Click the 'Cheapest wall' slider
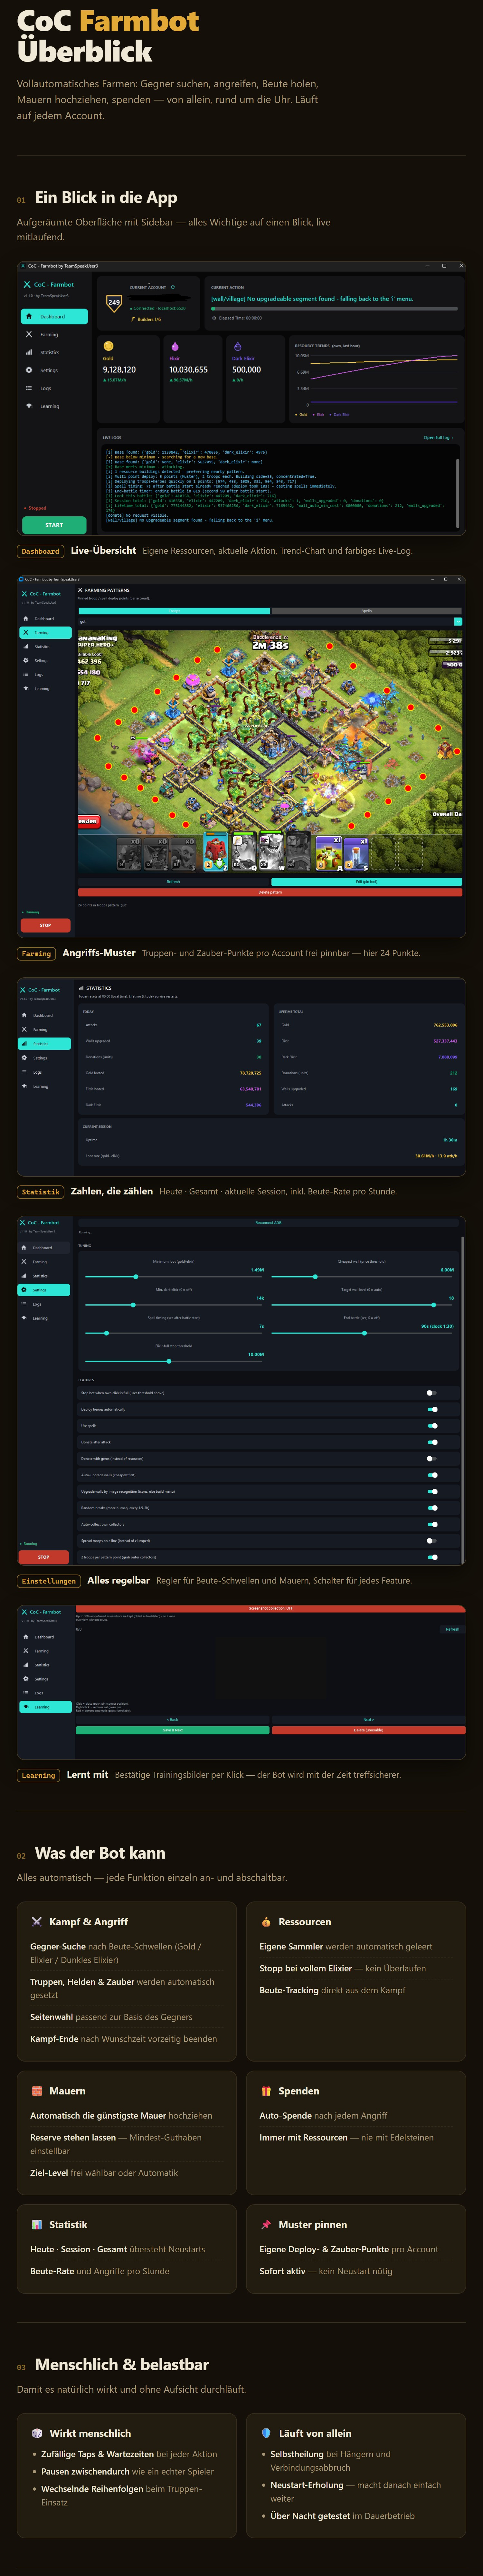Image resolution: width=483 pixels, height=2576 pixels. (362, 1277)
